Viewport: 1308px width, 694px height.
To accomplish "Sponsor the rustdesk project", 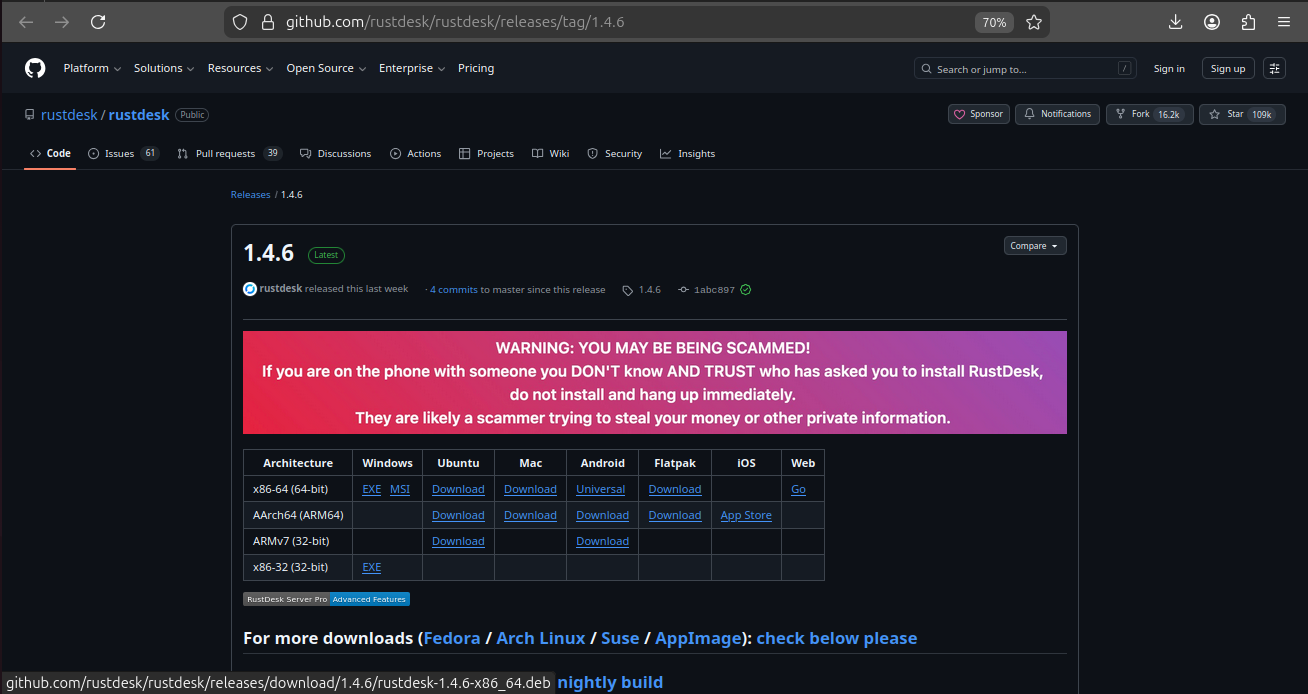I will (978, 114).
